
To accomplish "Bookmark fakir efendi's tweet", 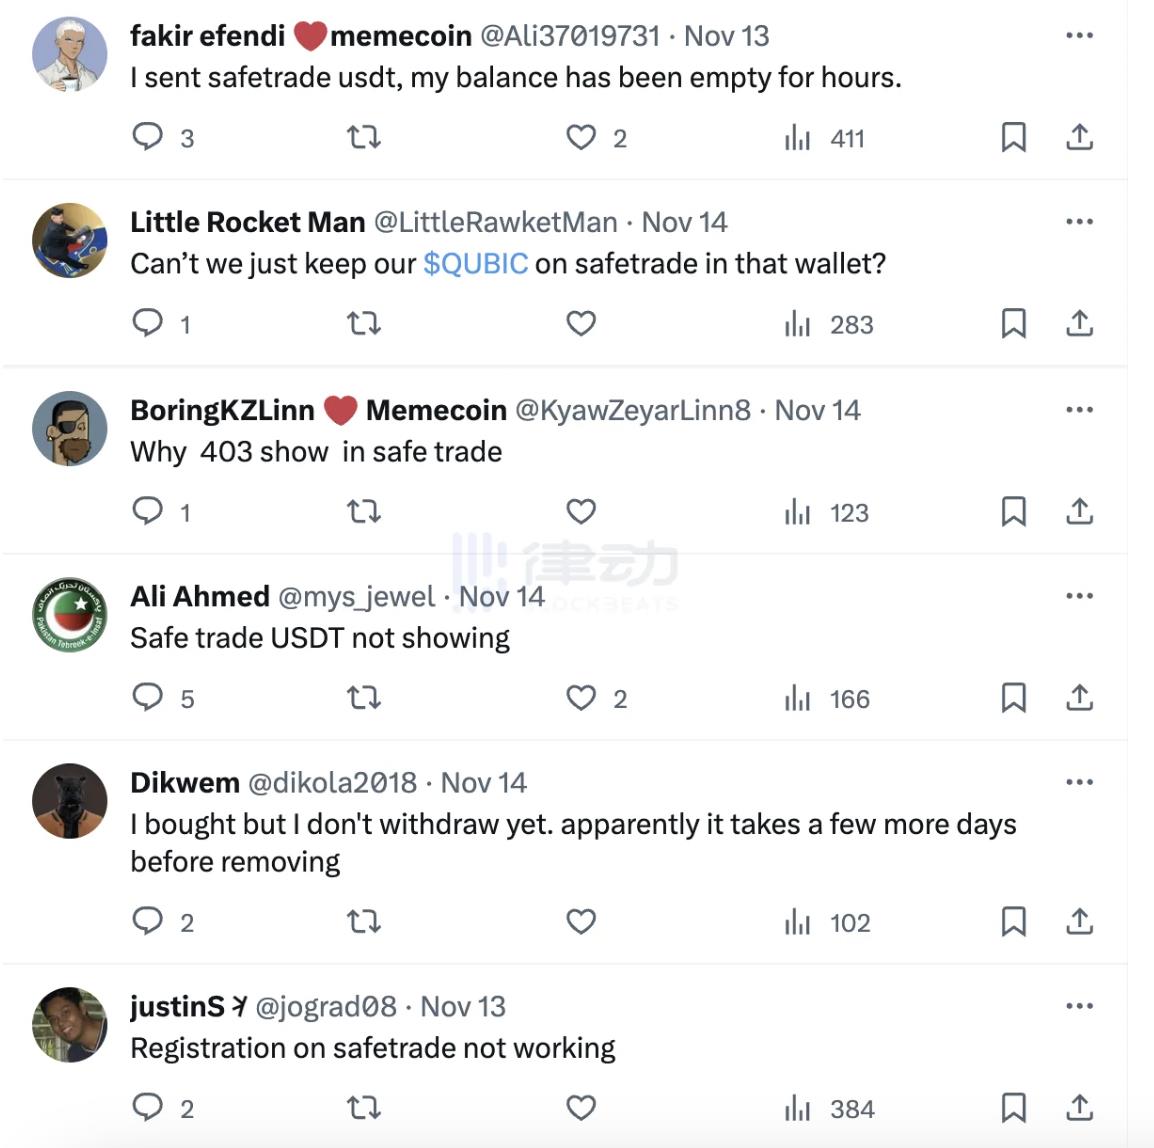I will point(1013,137).
